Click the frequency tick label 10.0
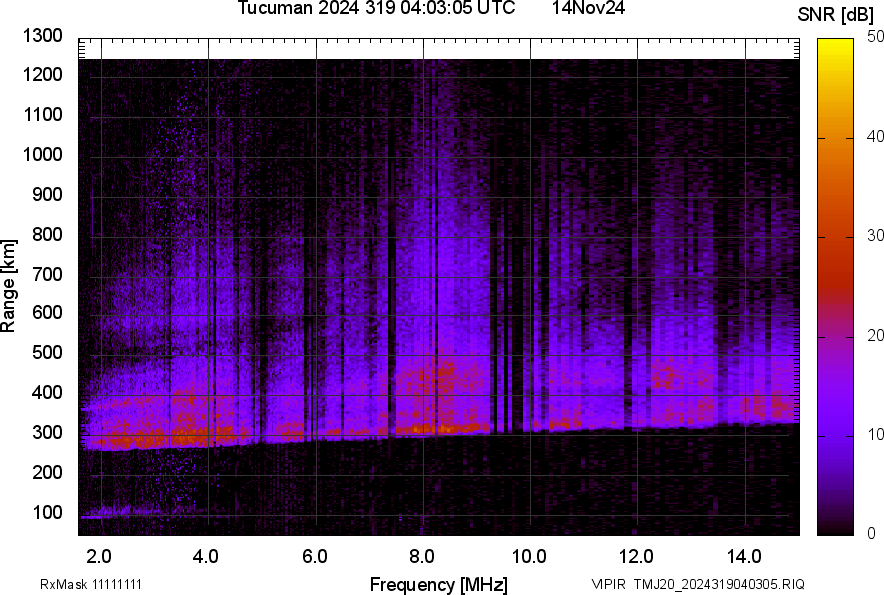The image size is (884, 595). point(529,557)
